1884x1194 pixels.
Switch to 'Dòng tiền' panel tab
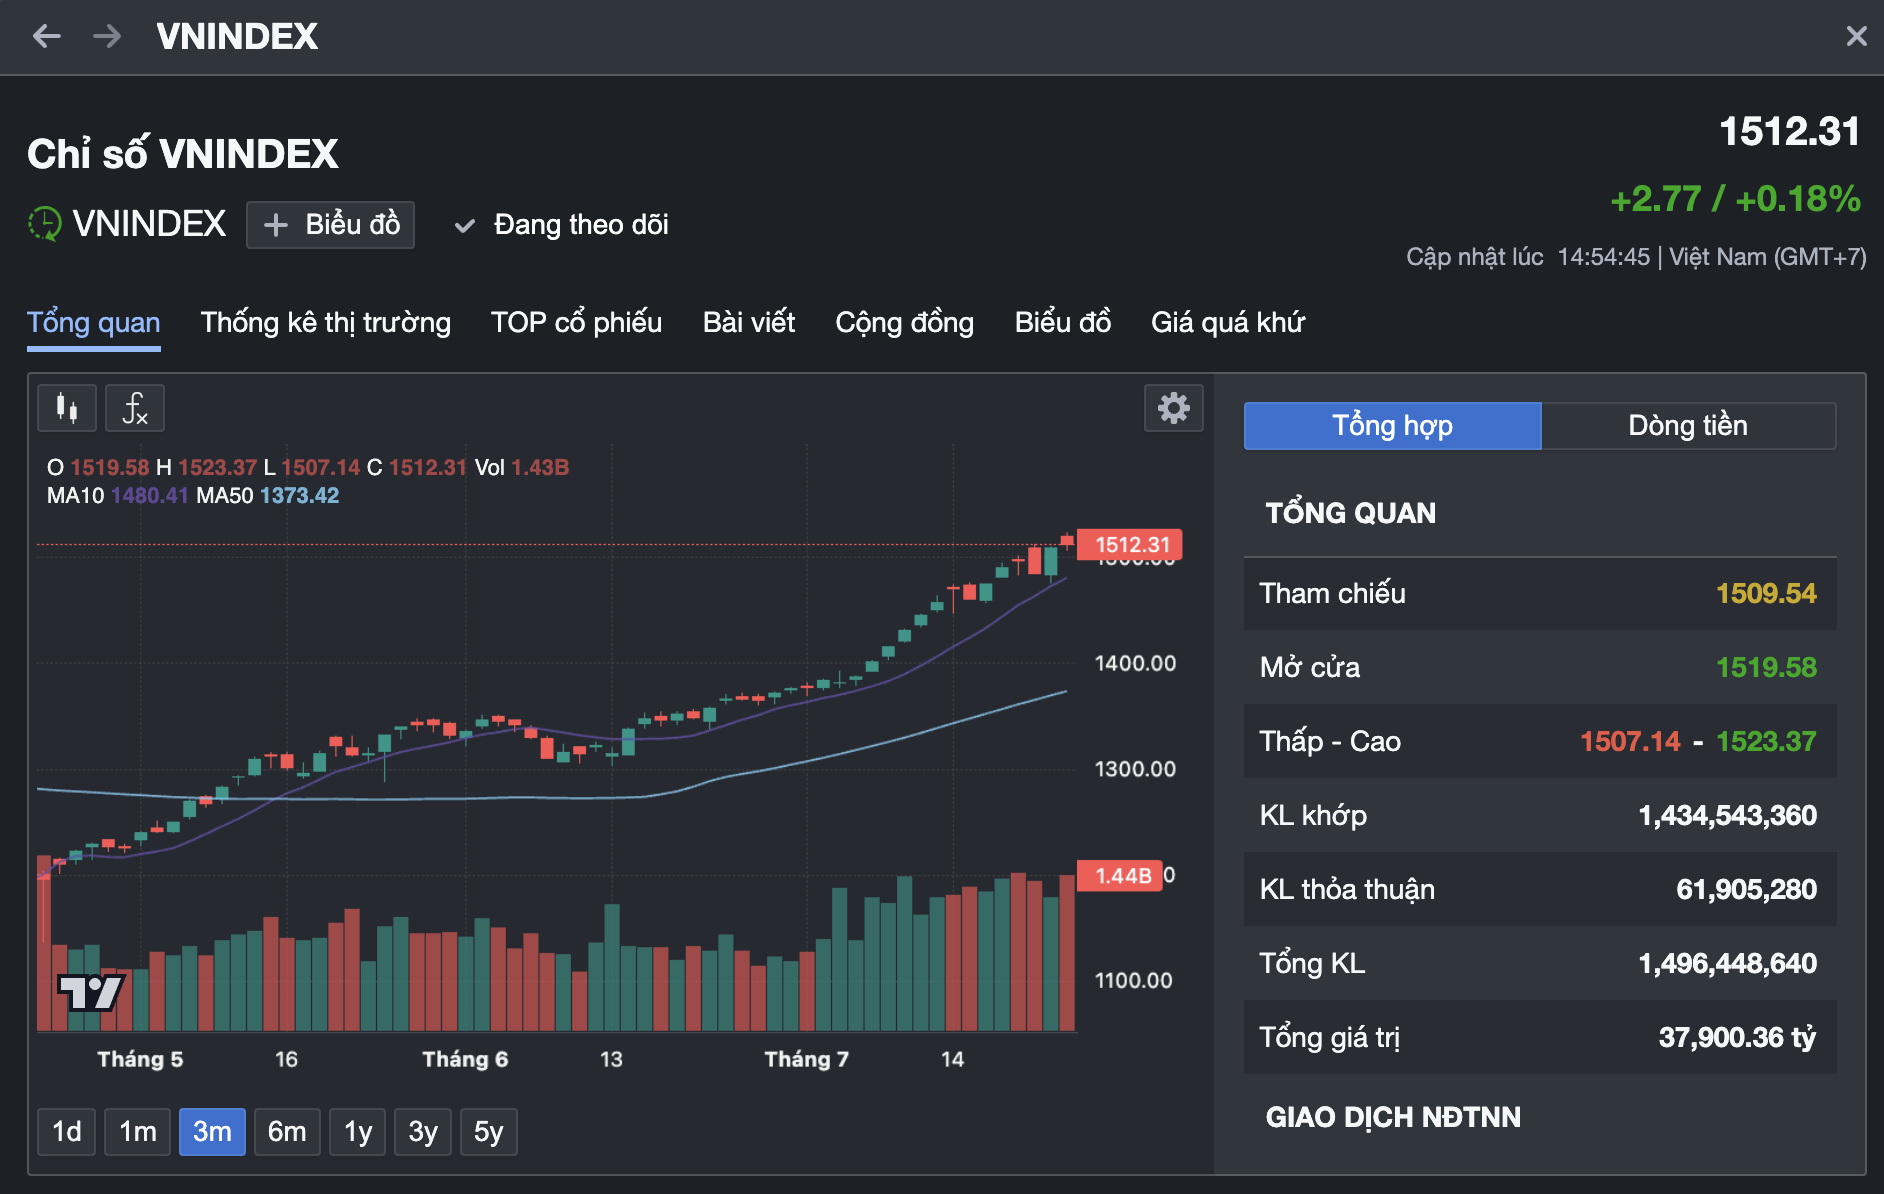point(1687,426)
